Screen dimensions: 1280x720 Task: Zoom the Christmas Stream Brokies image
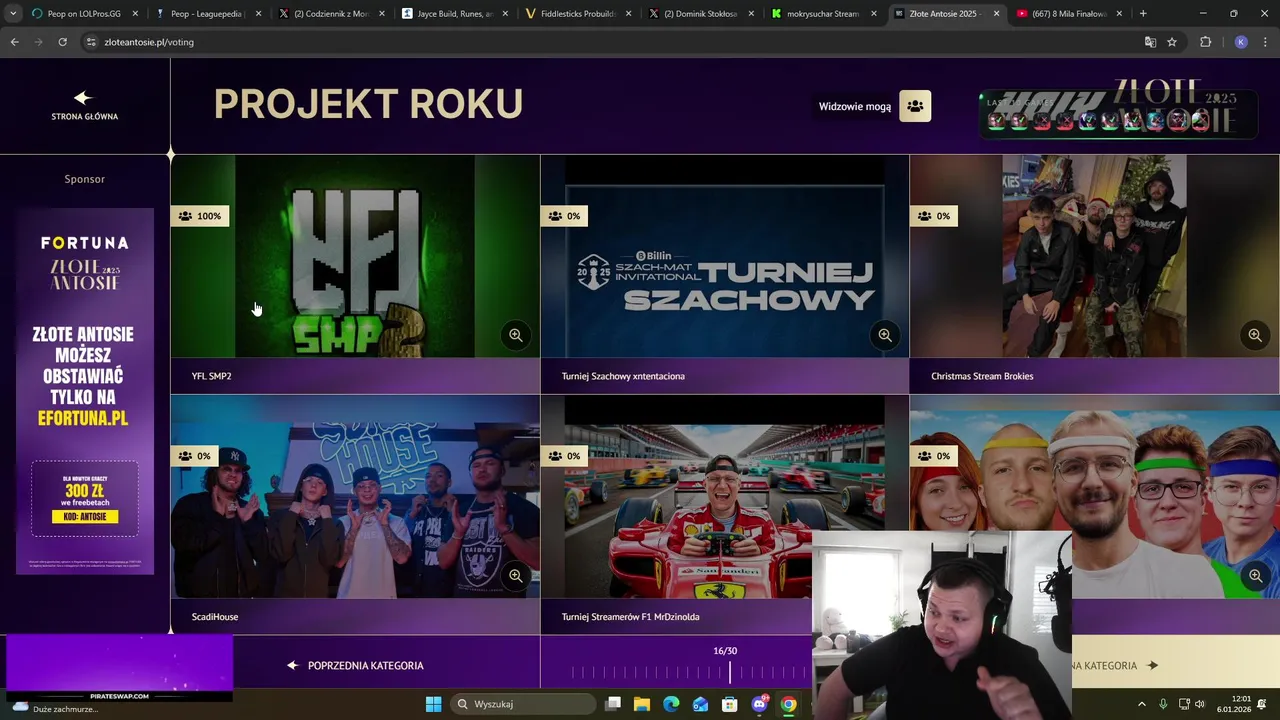click(x=1255, y=335)
